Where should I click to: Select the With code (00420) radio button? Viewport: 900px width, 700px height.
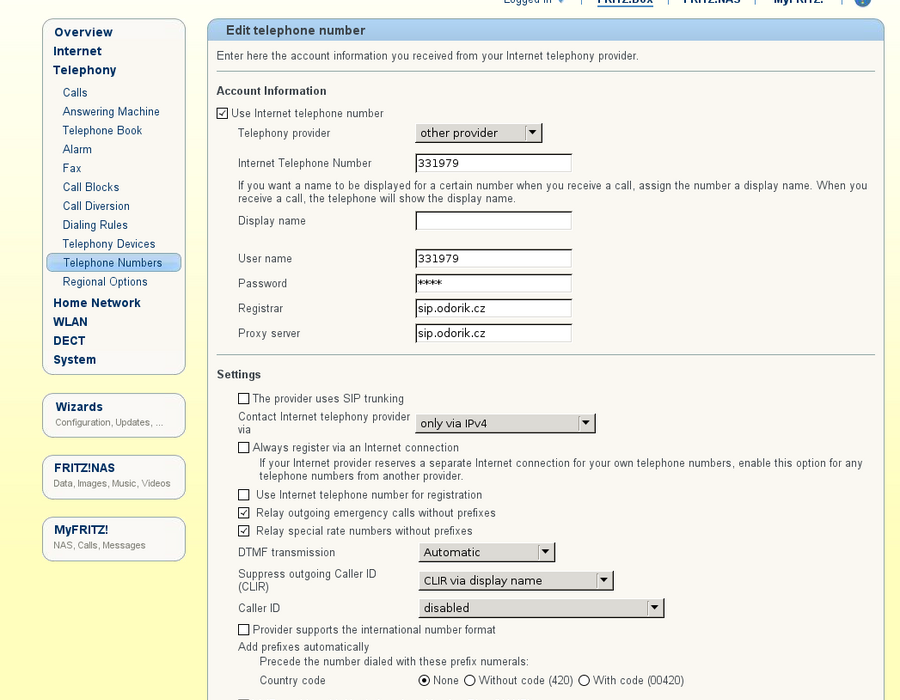pos(584,680)
